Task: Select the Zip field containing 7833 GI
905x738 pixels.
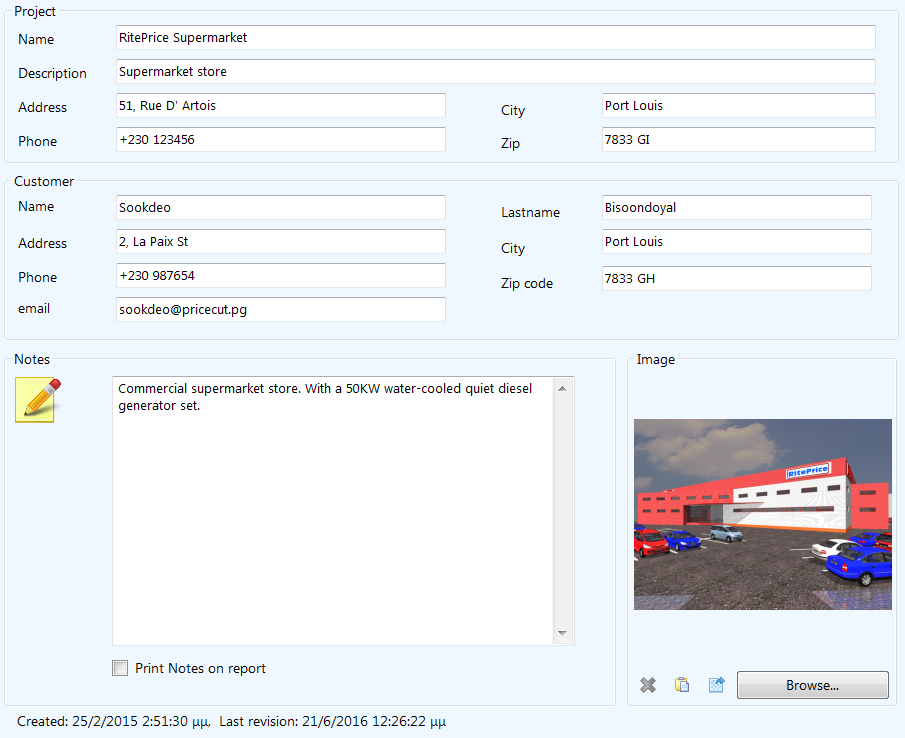Action: pos(737,139)
